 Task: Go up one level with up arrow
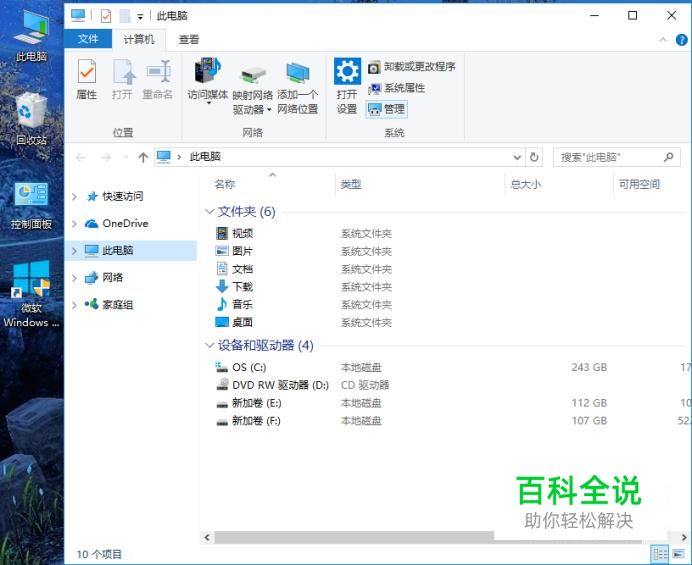(143, 157)
